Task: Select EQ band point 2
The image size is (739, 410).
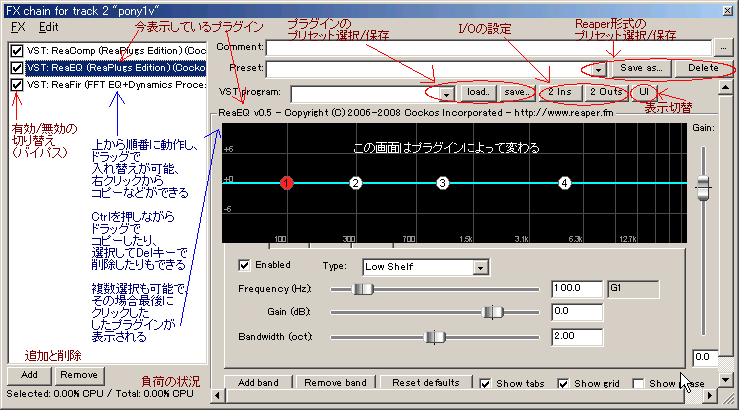Action: click(355, 183)
